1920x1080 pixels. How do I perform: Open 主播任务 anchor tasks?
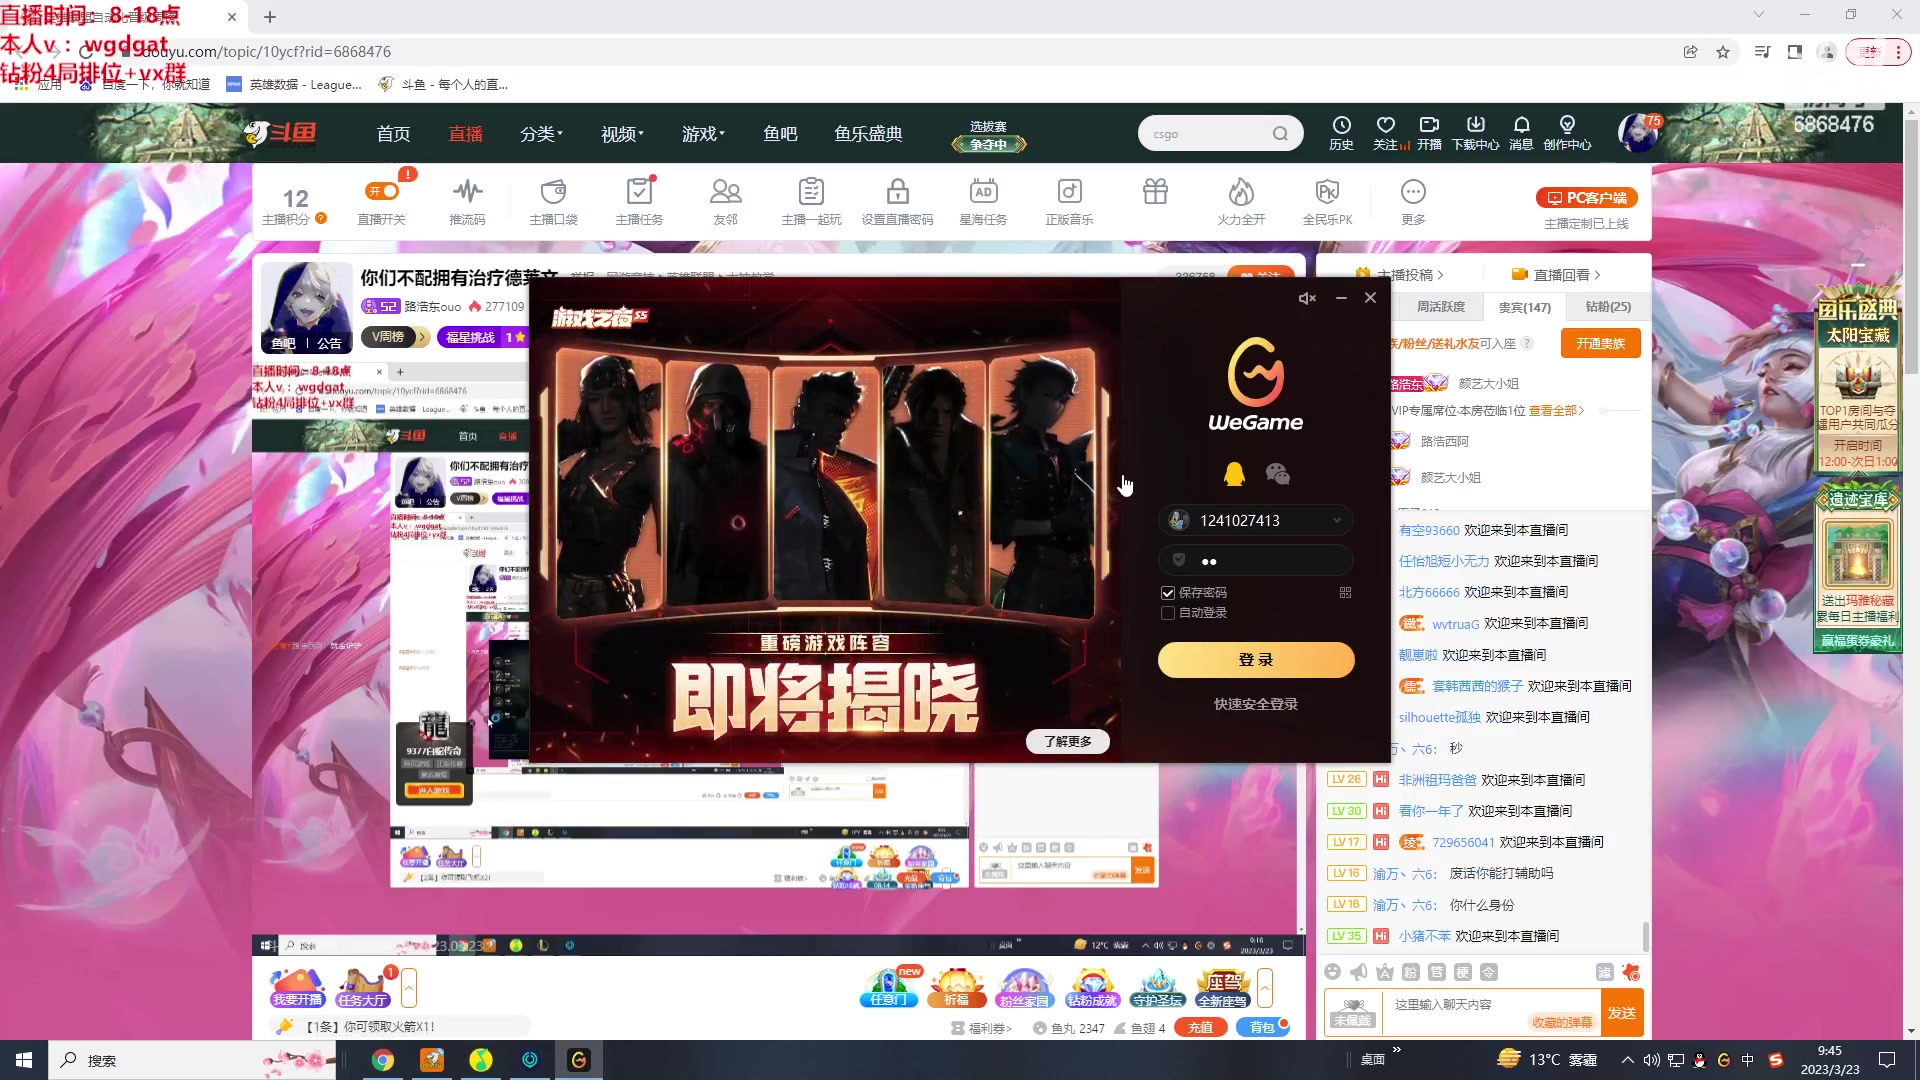639,200
